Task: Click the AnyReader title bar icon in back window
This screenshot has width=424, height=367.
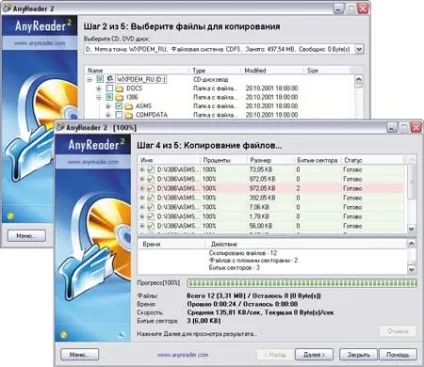Action: 7,8
